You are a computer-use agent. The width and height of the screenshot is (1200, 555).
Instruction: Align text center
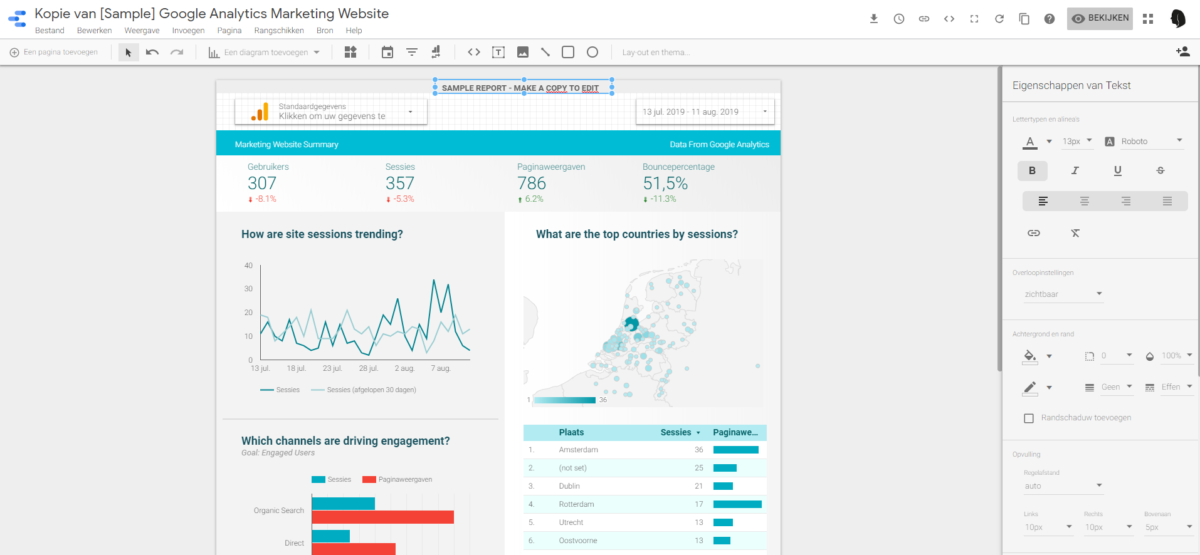(x=1084, y=201)
